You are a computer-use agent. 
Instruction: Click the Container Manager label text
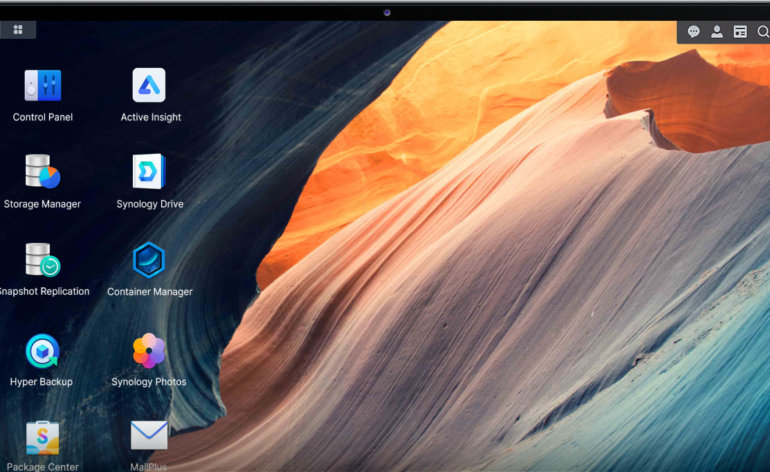point(150,292)
